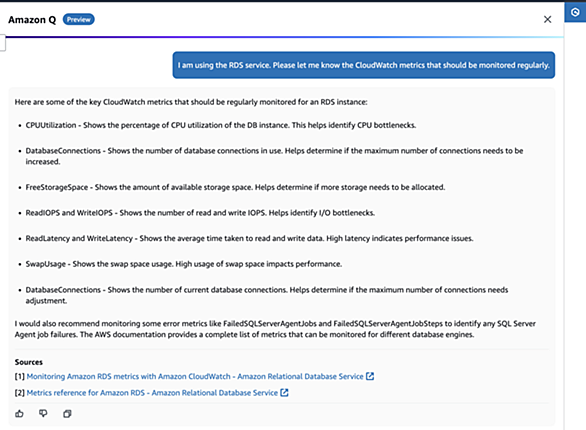This screenshot has height=430, width=586.
Task: Click the ReadLatency and WriteLatency bullet
Action: pos(249,238)
